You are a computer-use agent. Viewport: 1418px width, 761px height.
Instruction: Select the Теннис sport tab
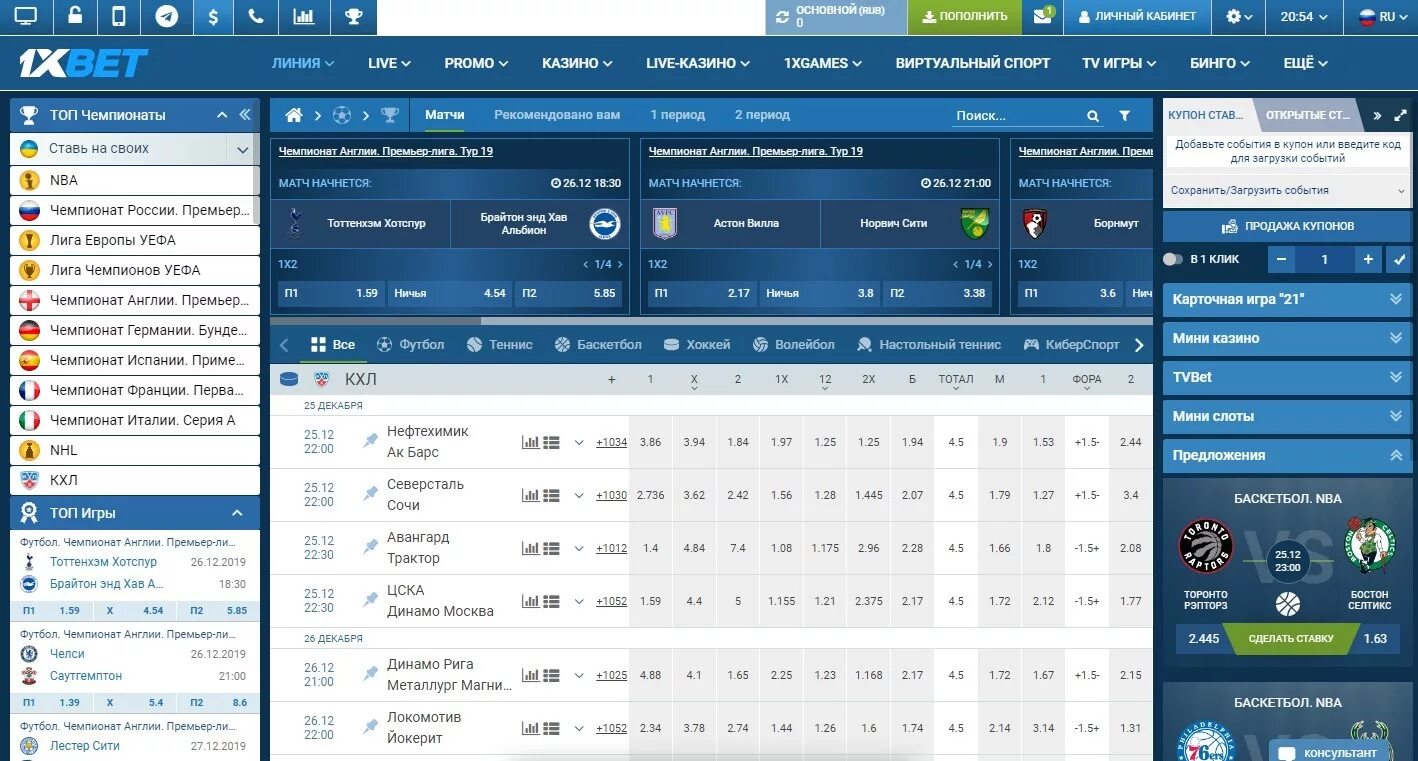pyautogui.click(x=499, y=344)
